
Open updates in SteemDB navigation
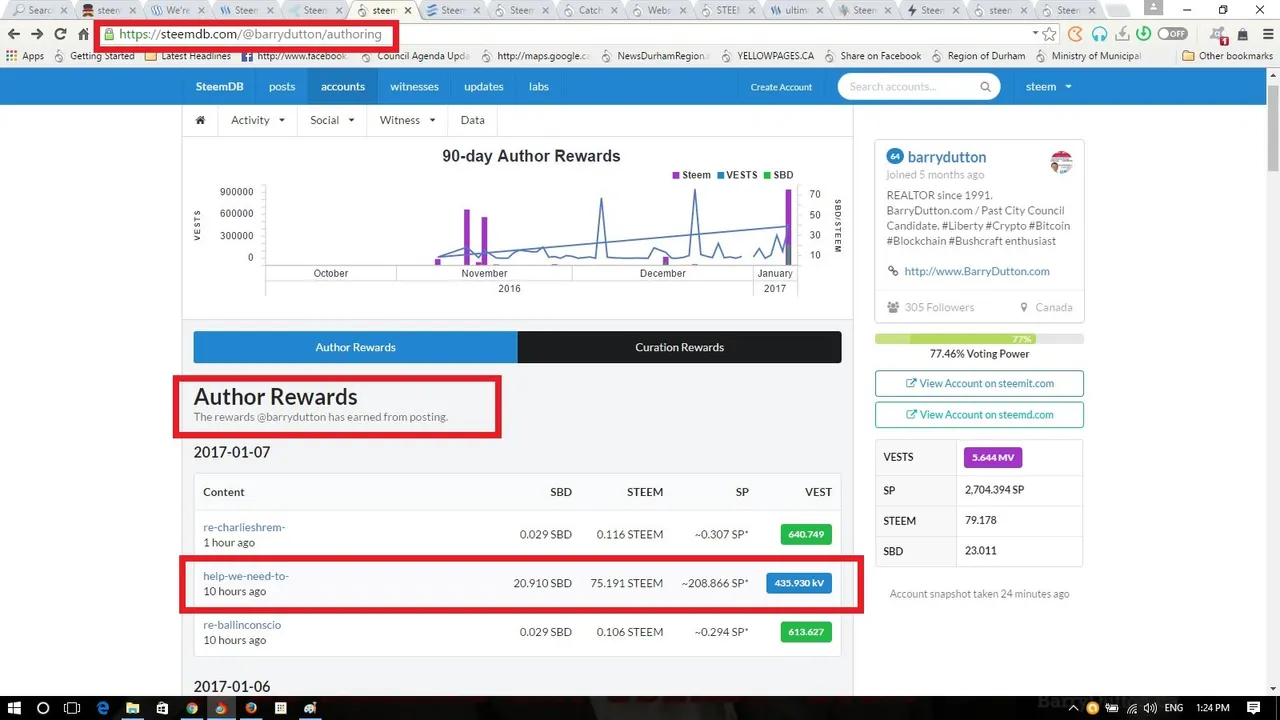[484, 87]
